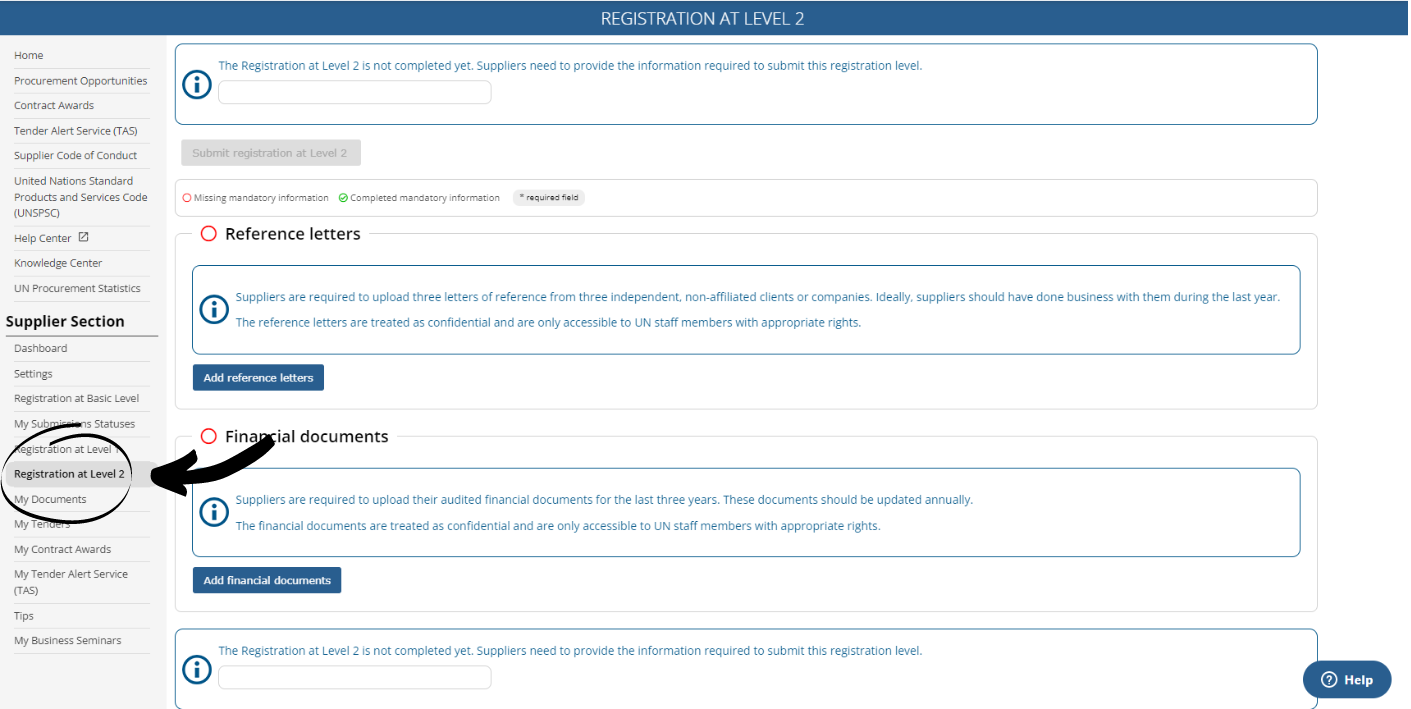Navigate to UN Procurement Statistics
1411x709 pixels.
point(77,288)
